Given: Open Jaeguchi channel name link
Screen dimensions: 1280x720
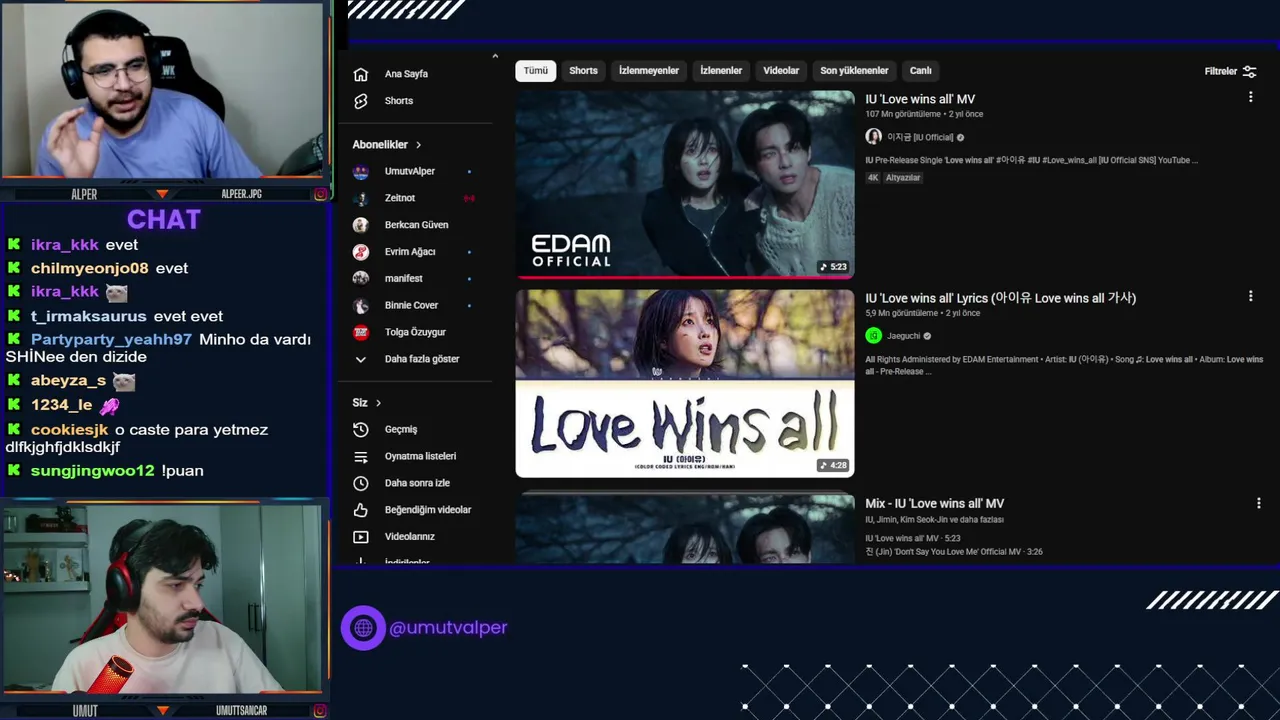Looking at the screenshot, I should (x=904, y=336).
